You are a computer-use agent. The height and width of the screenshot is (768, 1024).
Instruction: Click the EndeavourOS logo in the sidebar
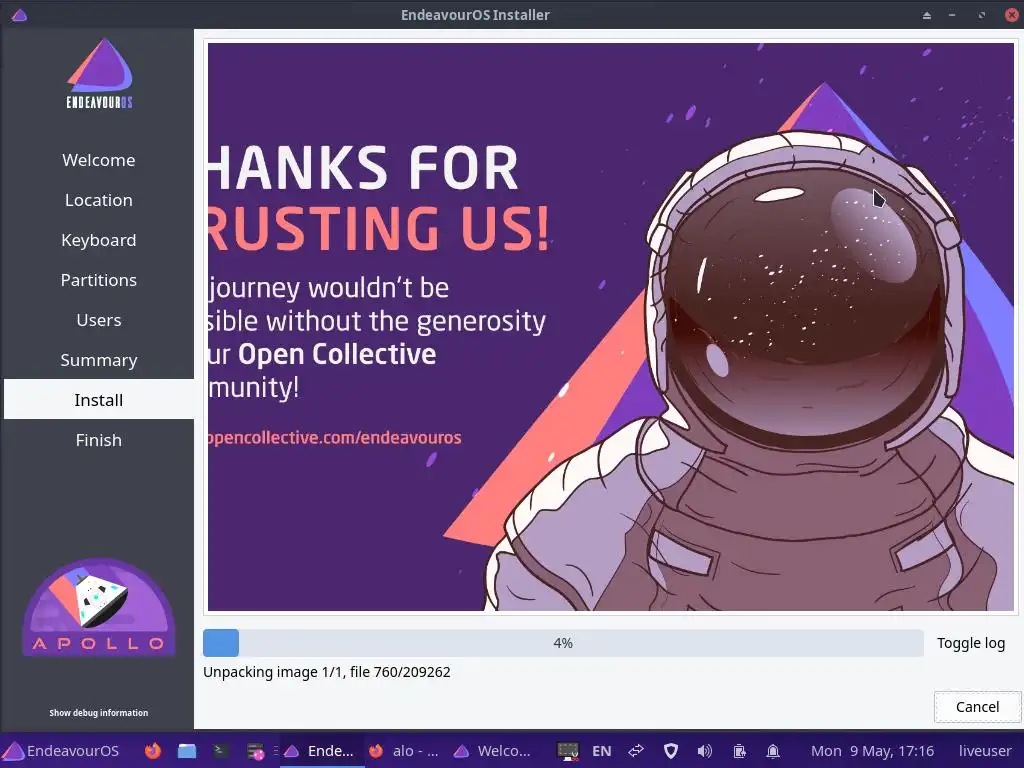click(x=99, y=73)
